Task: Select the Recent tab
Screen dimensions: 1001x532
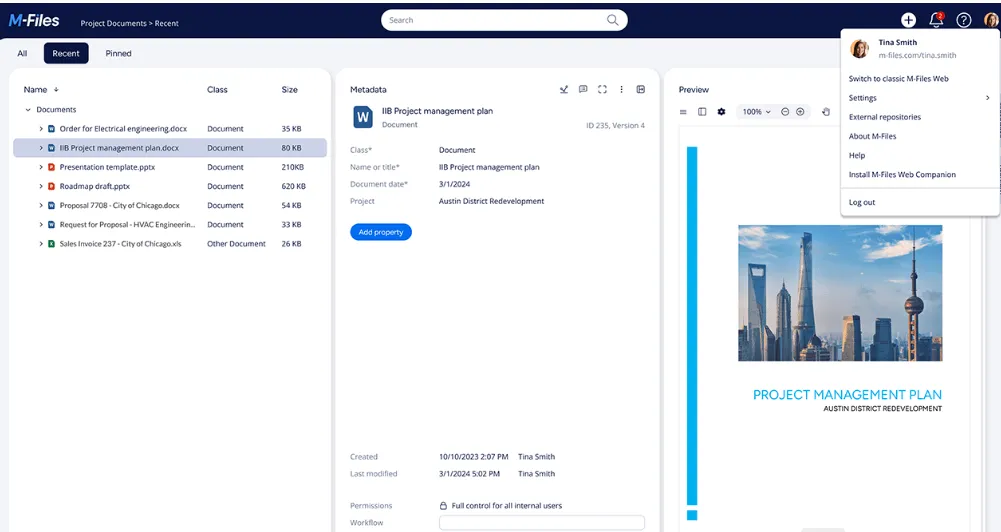Action: (x=66, y=53)
